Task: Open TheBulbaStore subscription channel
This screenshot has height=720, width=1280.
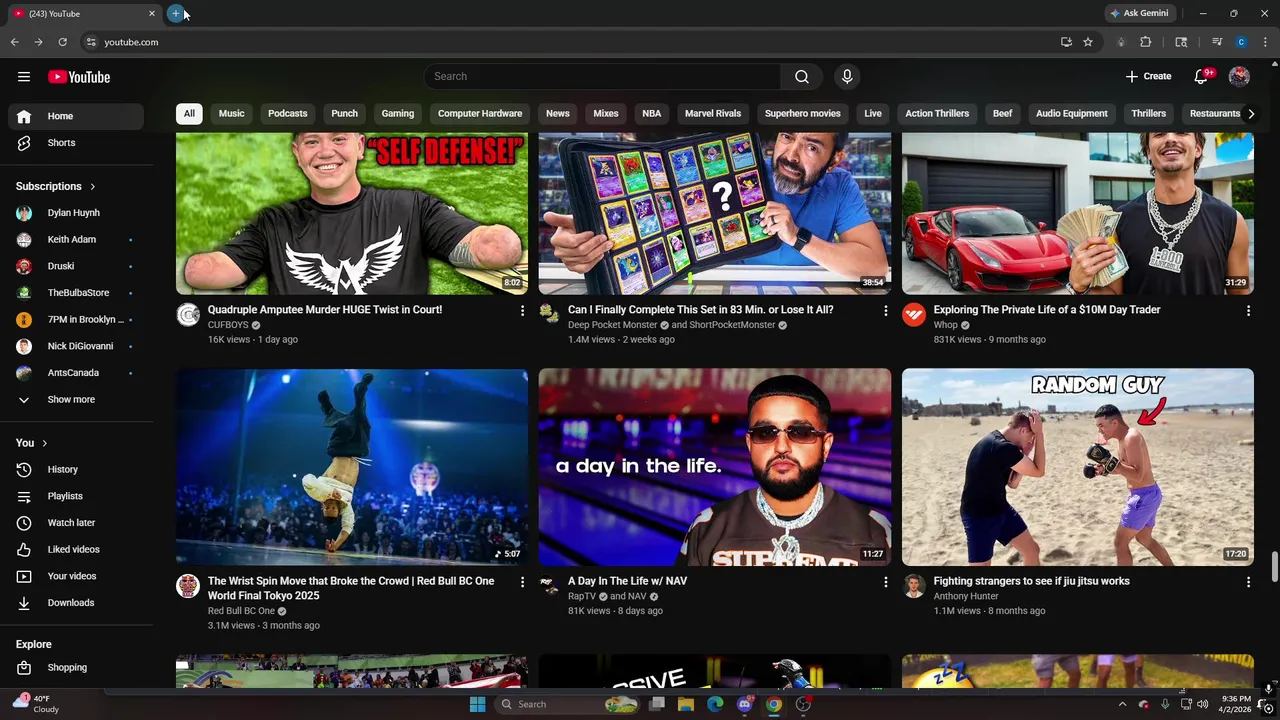Action: tap(76, 293)
